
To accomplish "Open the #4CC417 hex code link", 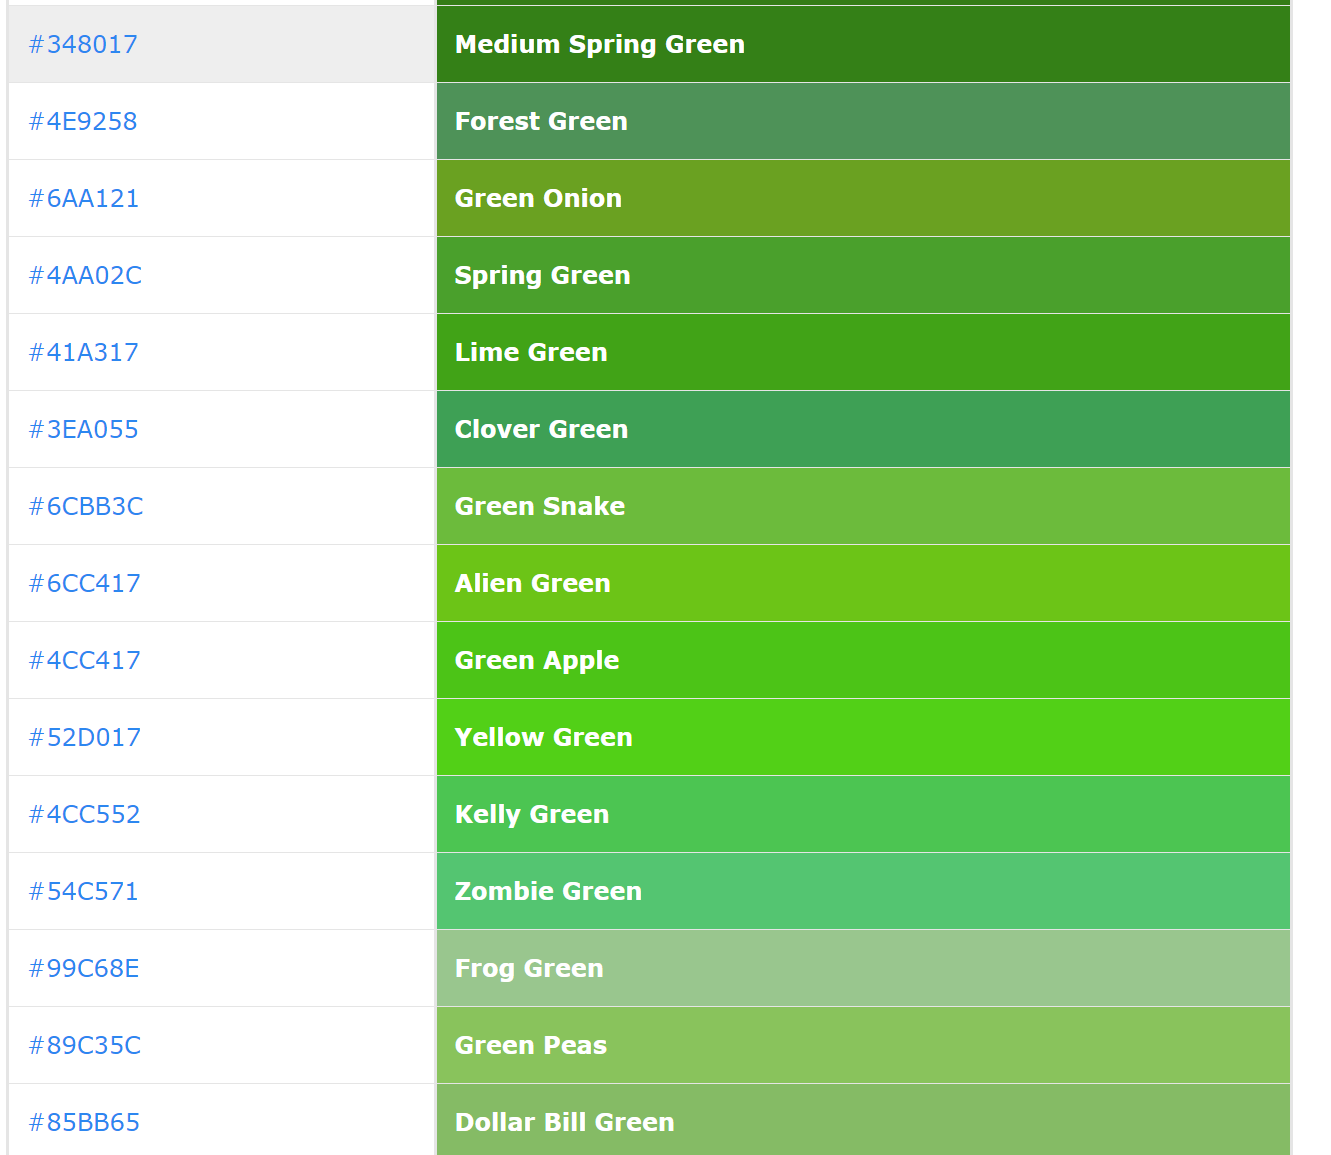I will point(84,660).
